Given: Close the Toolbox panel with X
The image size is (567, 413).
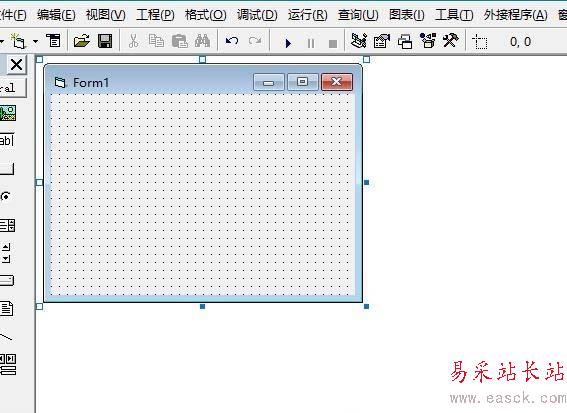Looking at the screenshot, I should tap(17, 65).
